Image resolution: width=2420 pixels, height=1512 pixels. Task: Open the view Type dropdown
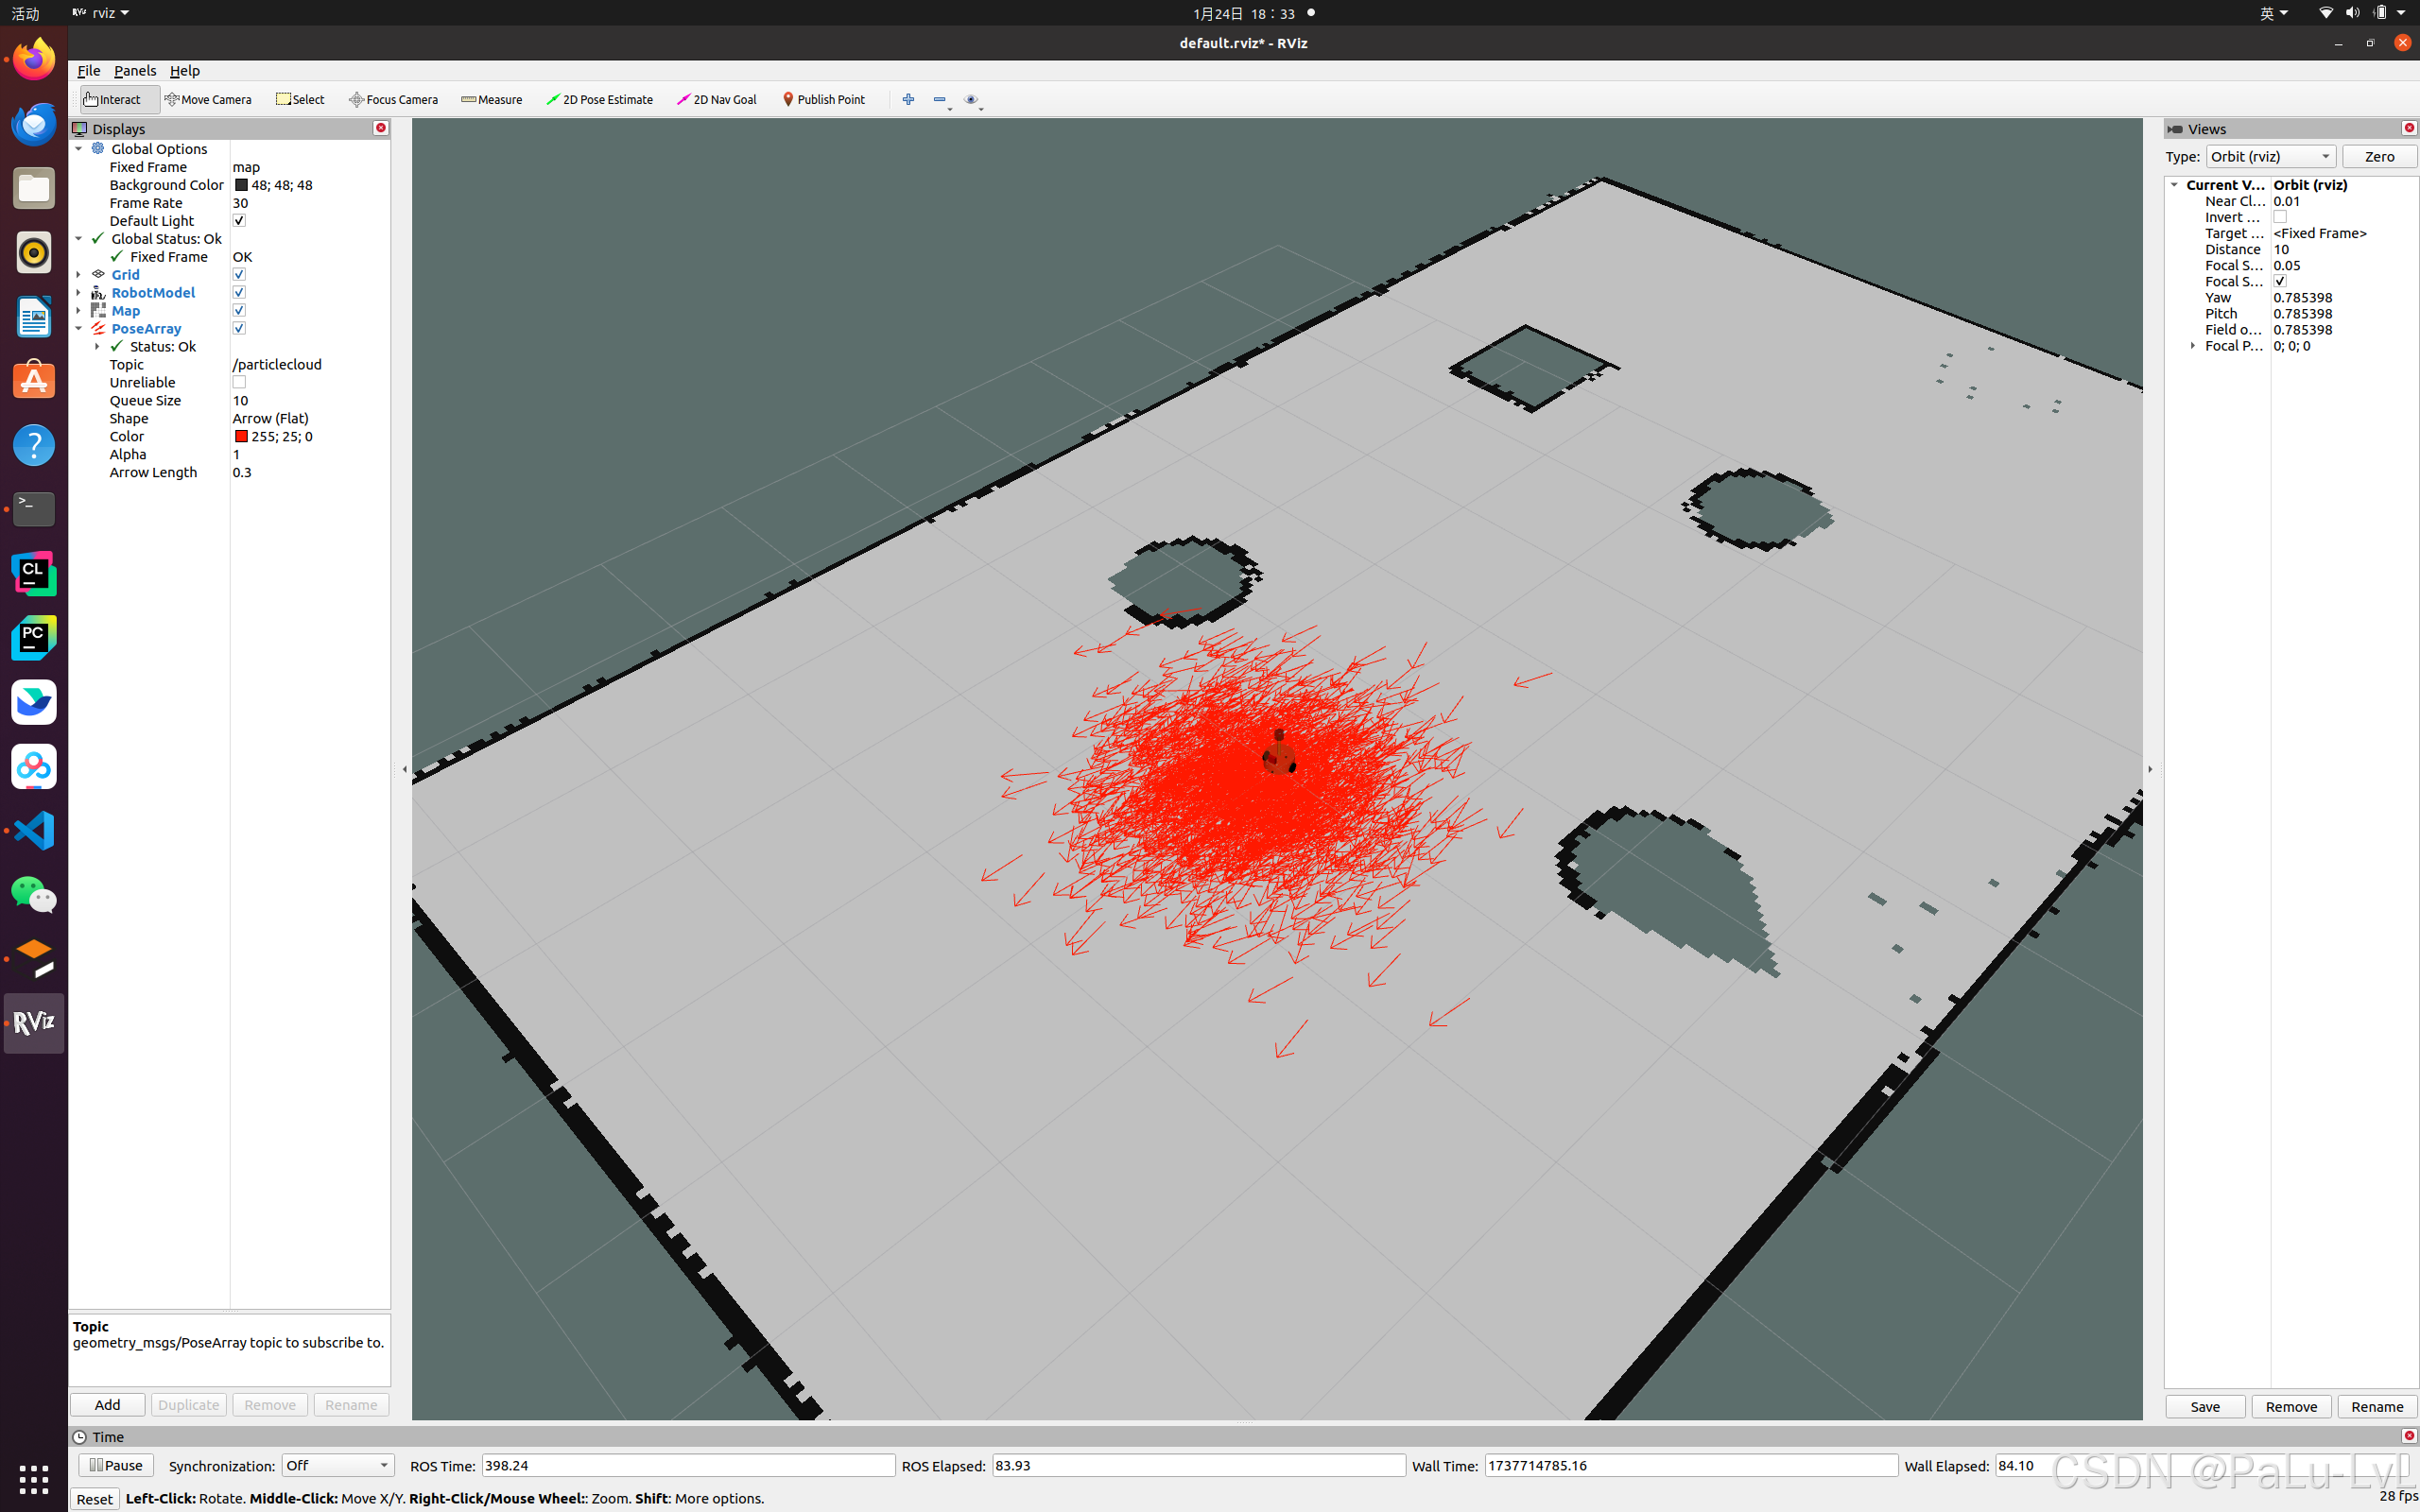click(2270, 156)
